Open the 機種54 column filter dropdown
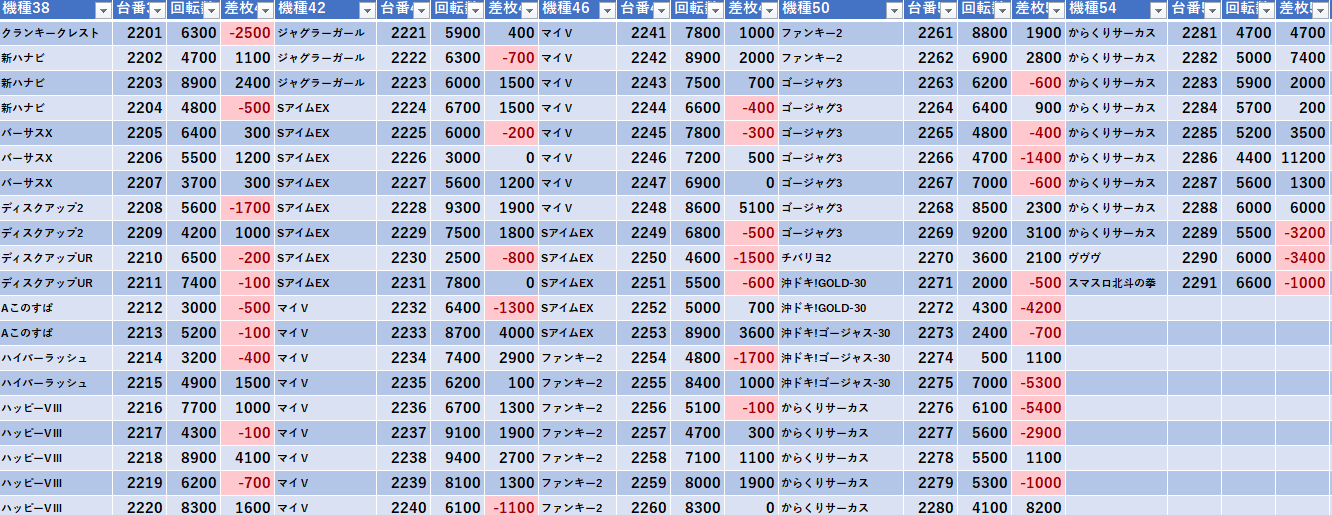Screen dimensions: 1332x515 coord(1157,10)
